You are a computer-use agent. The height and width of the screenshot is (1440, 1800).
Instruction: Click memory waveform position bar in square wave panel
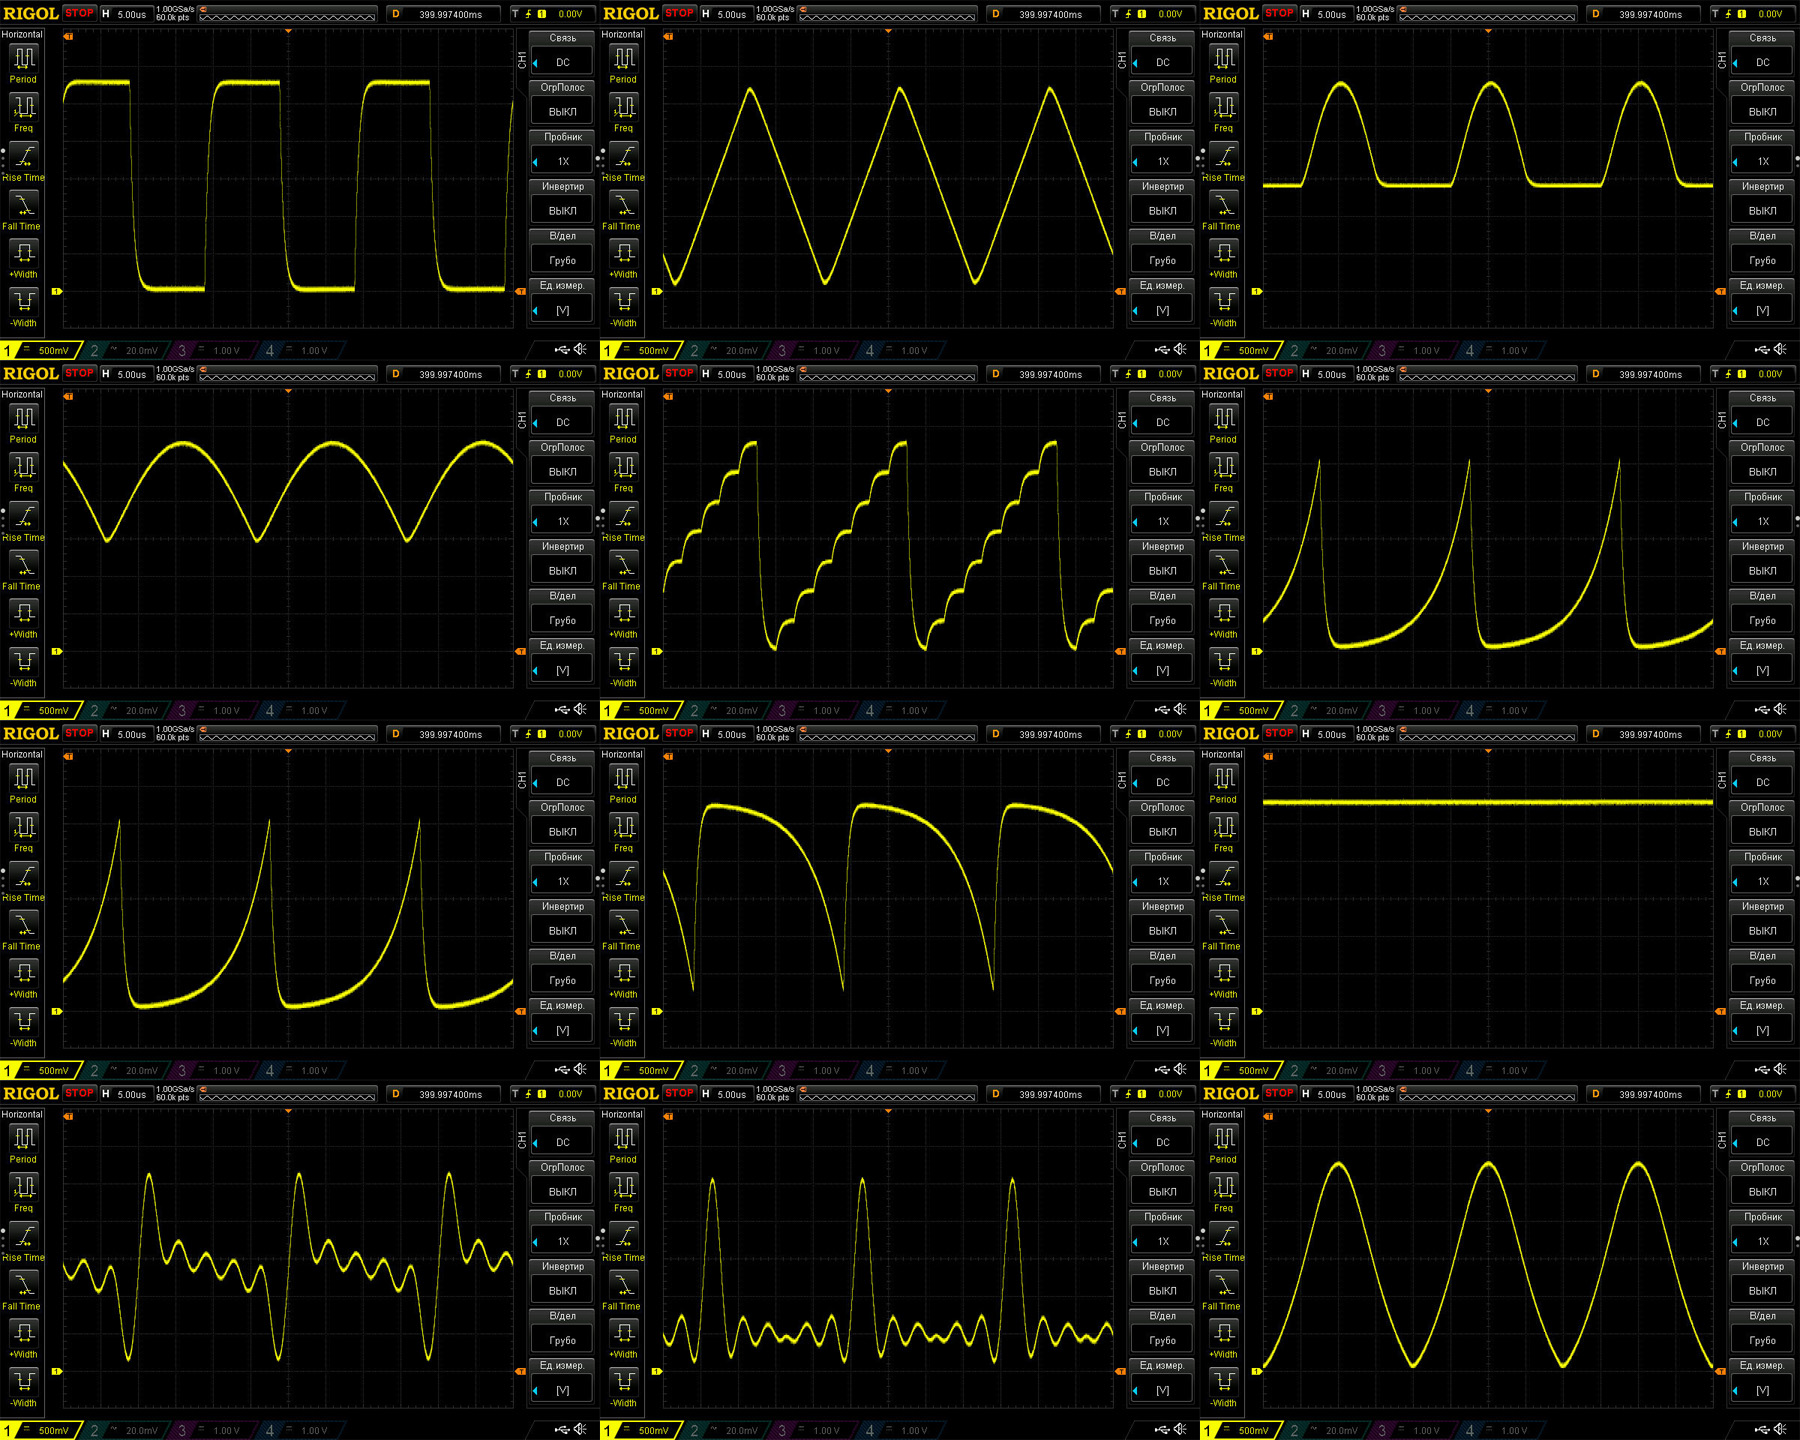(x=287, y=14)
